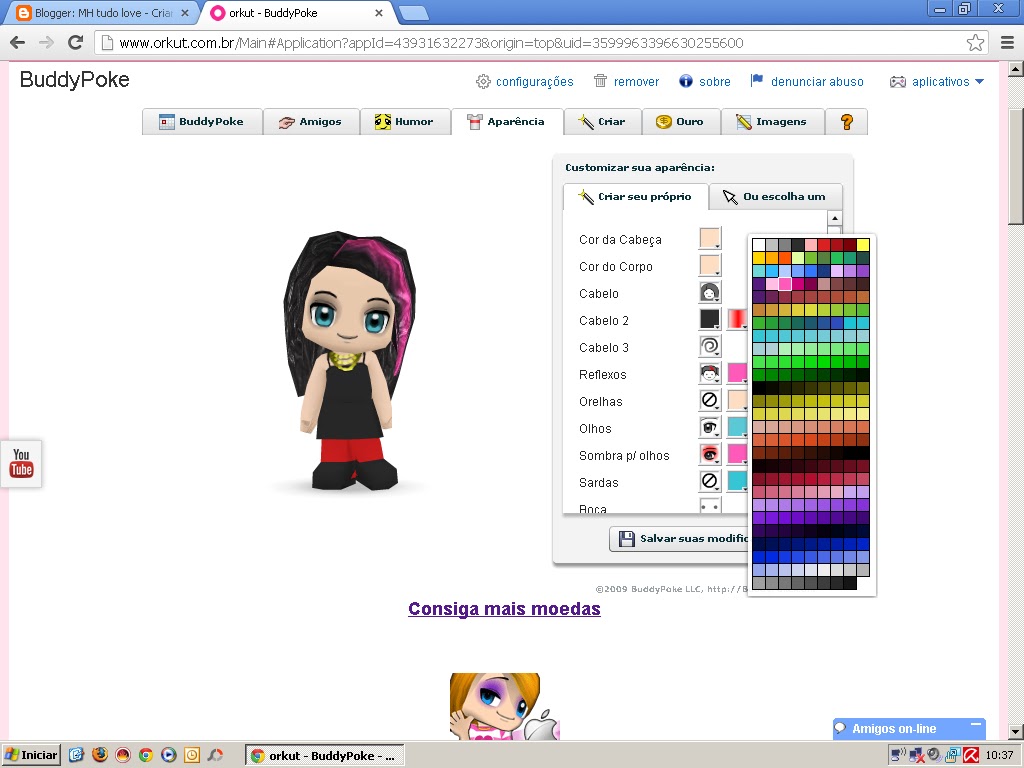Open the Cor da Cabeça color dropdown
1024x768 pixels.
pos(710,239)
